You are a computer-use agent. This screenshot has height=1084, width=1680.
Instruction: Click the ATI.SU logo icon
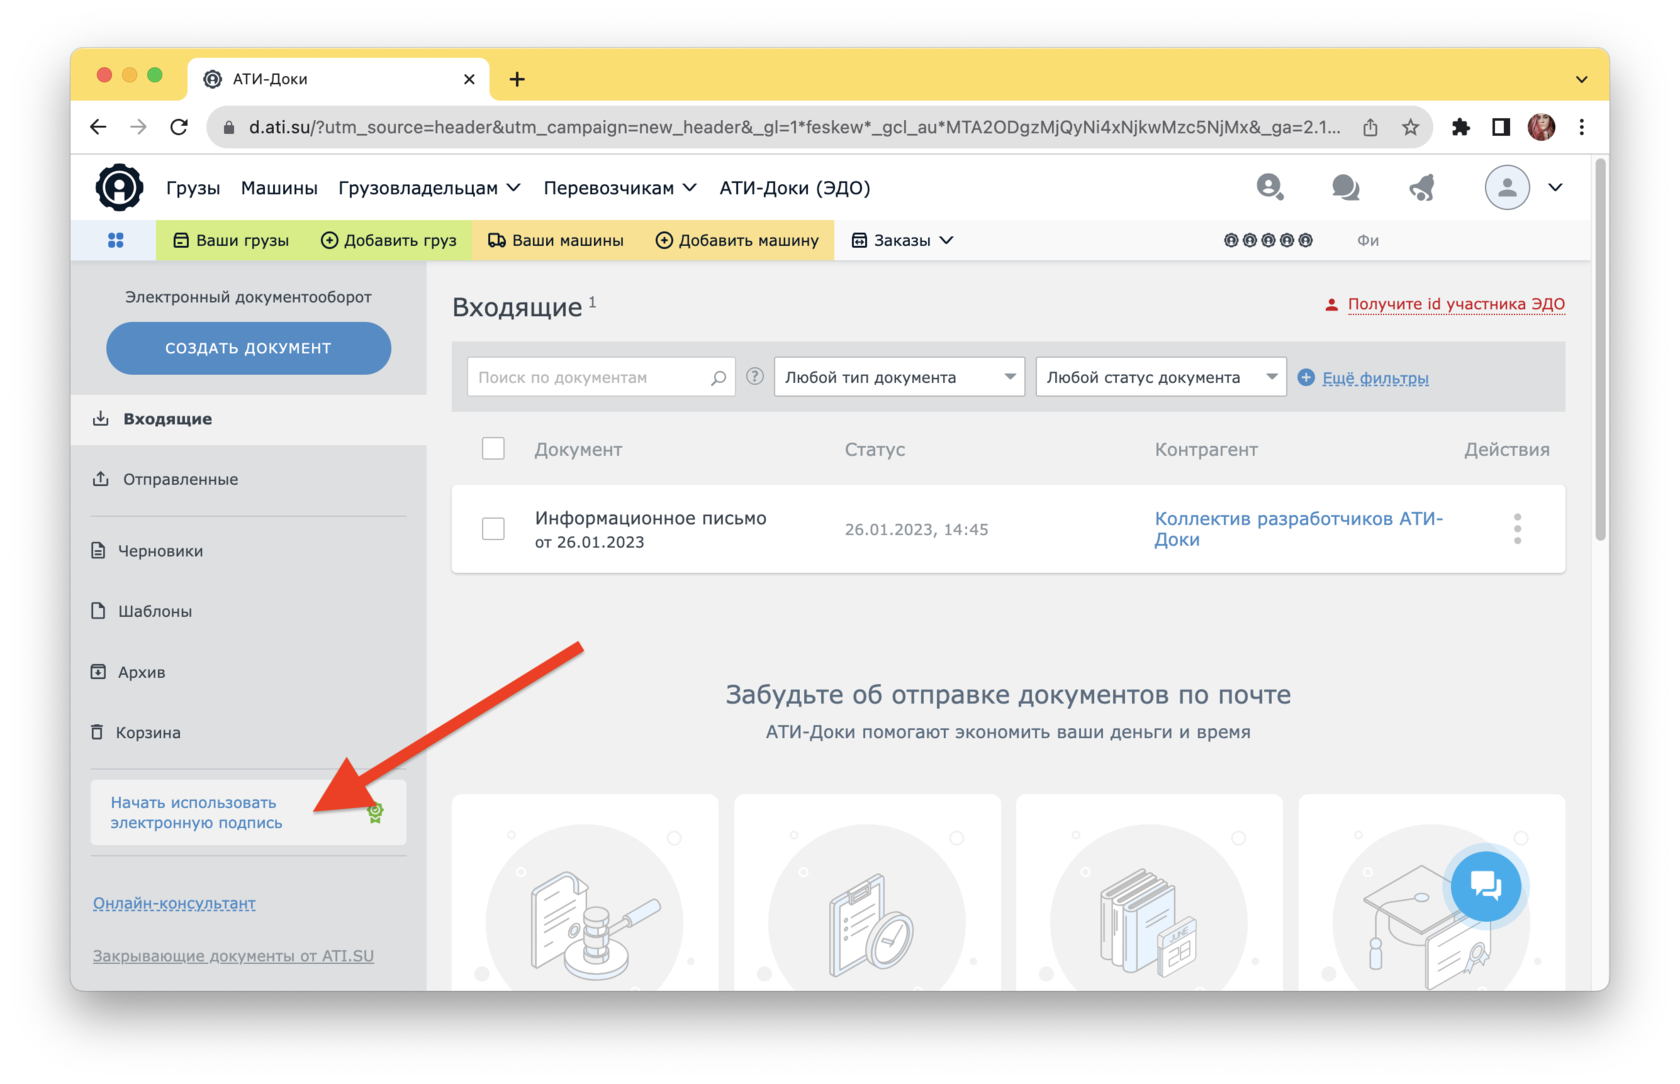click(x=119, y=187)
